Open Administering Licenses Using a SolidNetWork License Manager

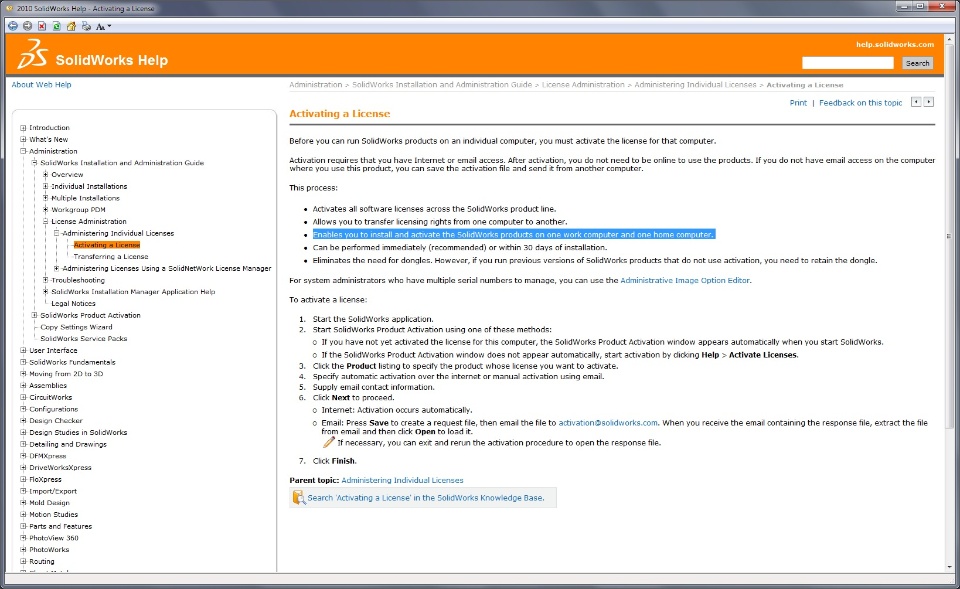pyautogui.click(x=167, y=268)
